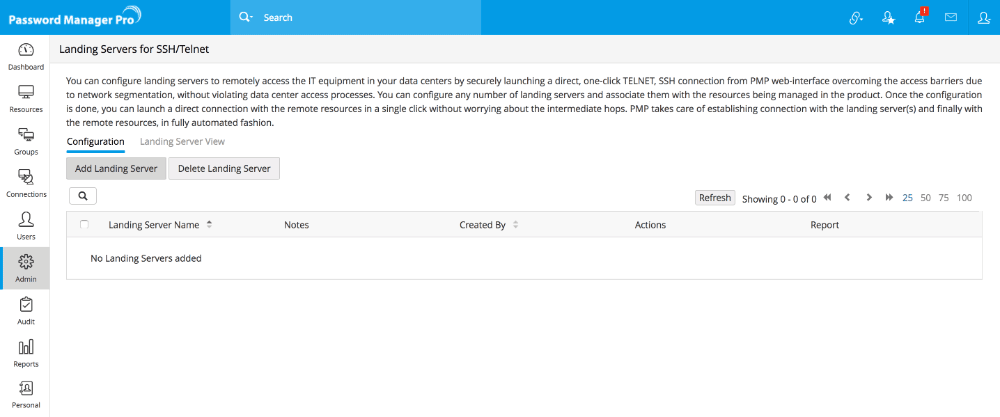Open the Groups sidebar icon

pyautogui.click(x=26, y=135)
